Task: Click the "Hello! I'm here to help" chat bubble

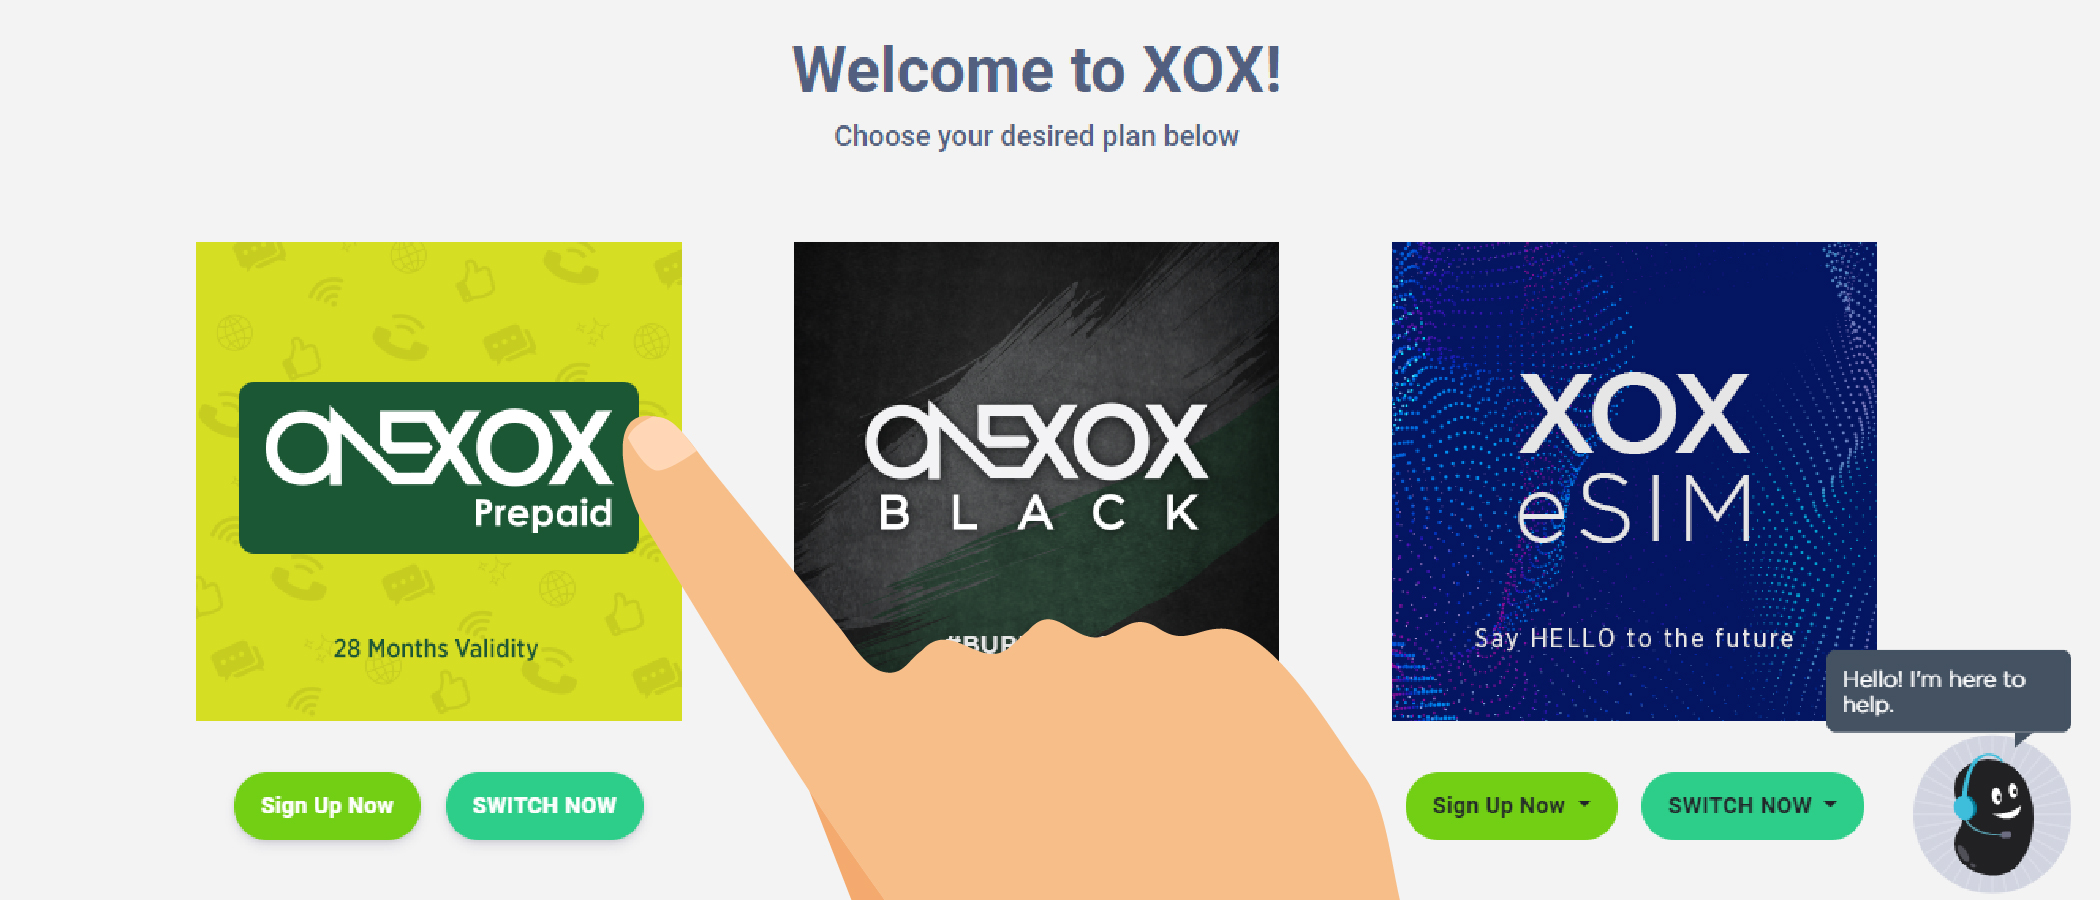Action: [1948, 691]
